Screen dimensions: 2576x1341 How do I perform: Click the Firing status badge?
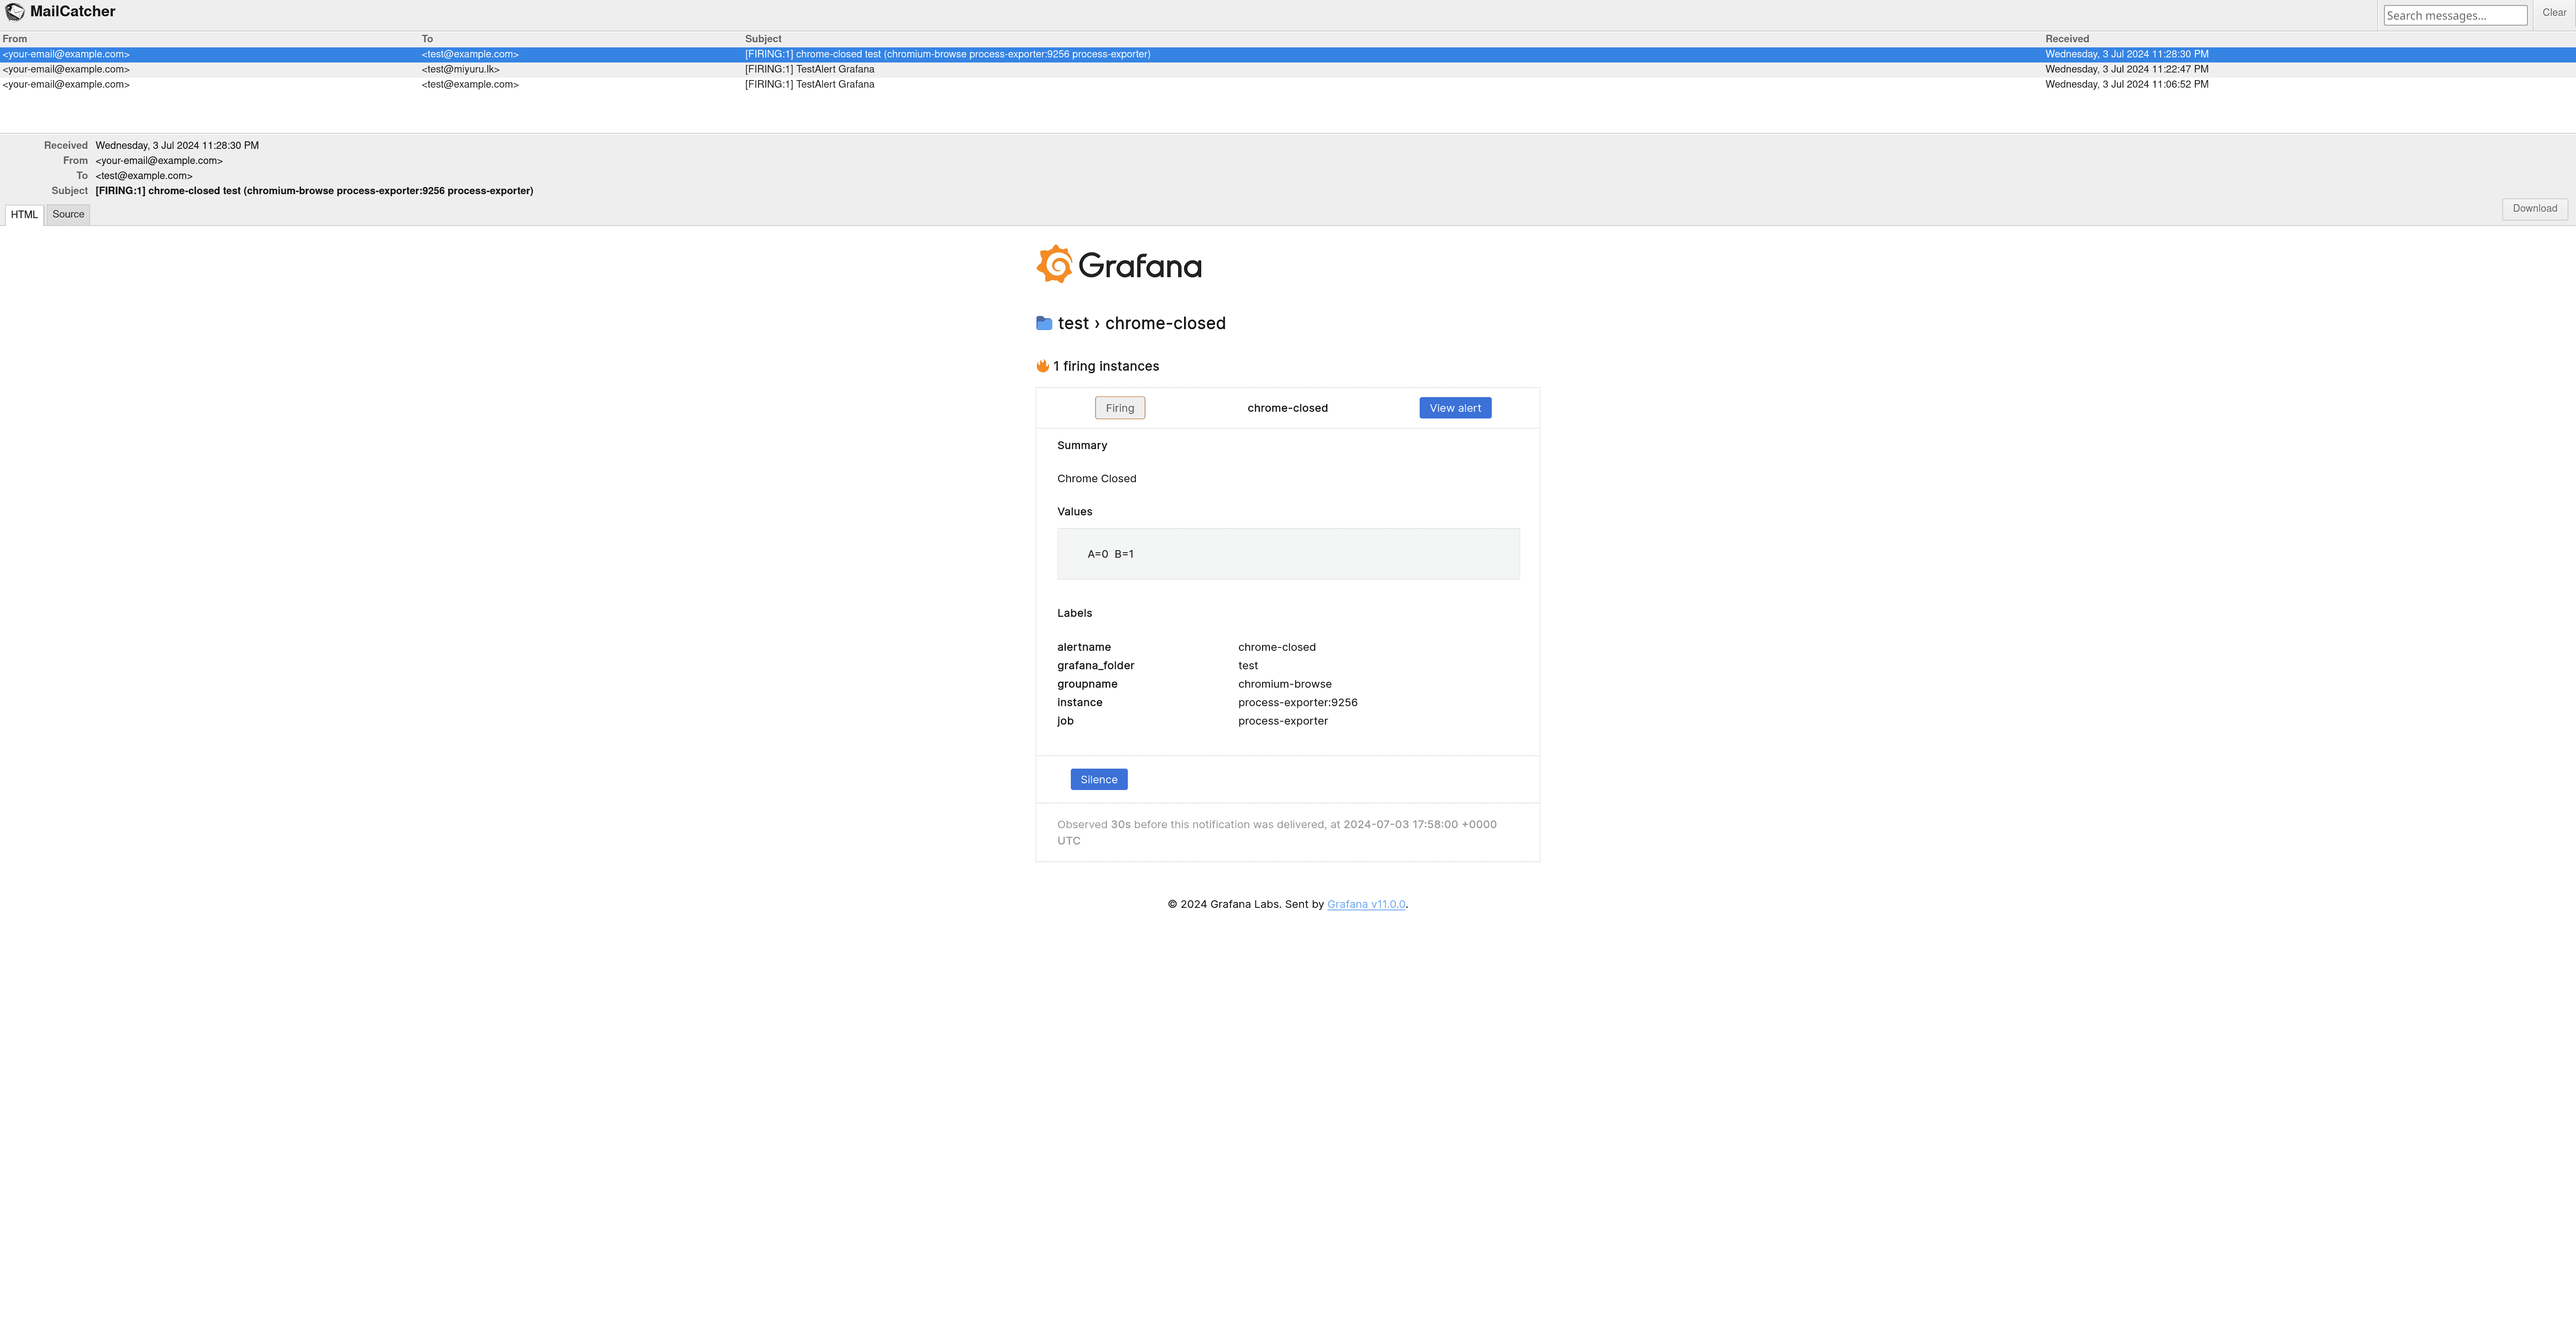[x=1119, y=408]
